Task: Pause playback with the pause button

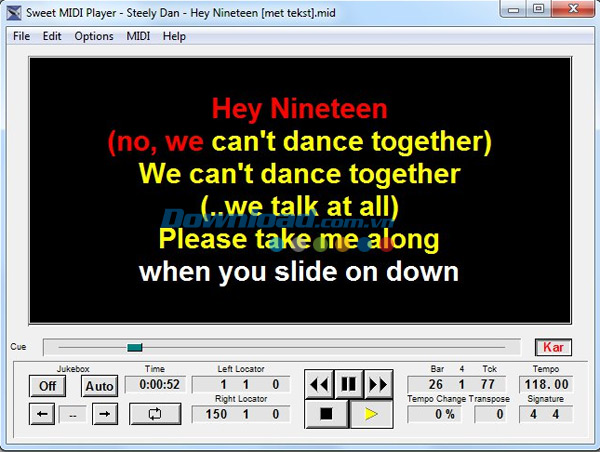Action: coord(349,384)
